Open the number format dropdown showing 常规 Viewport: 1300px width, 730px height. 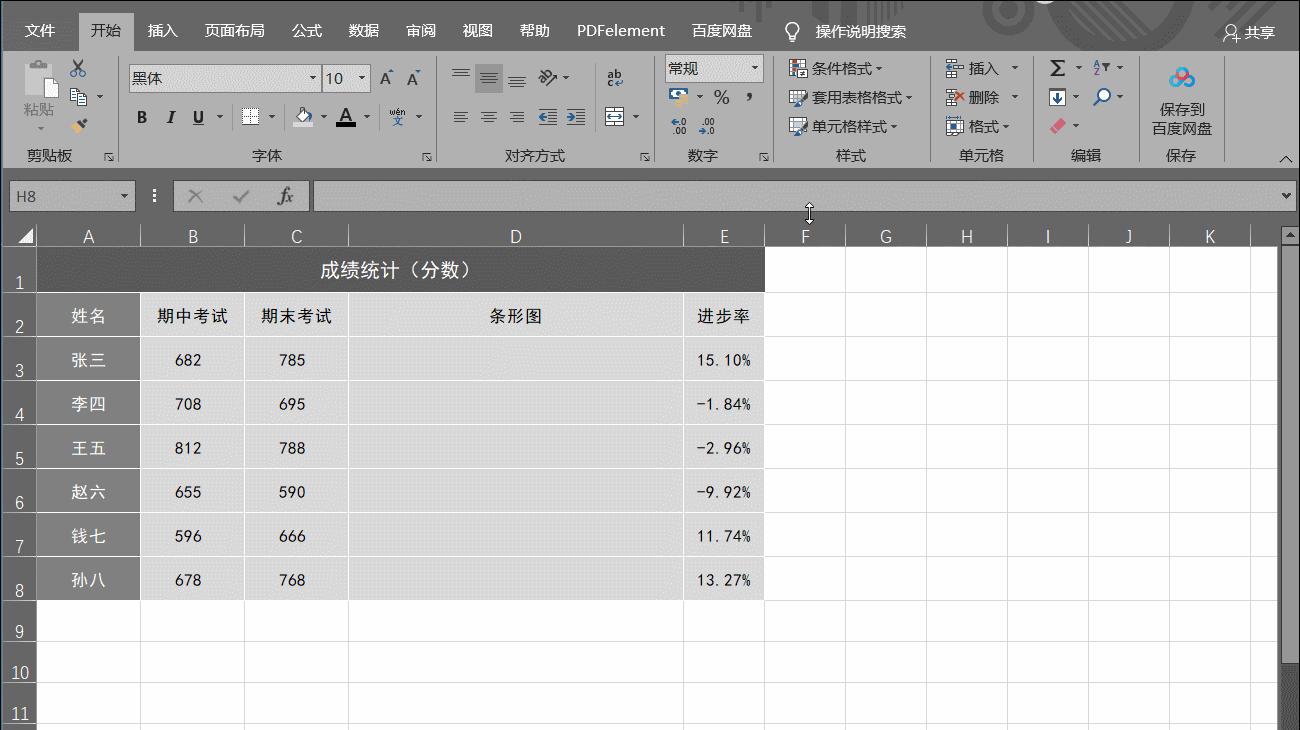click(712, 67)
